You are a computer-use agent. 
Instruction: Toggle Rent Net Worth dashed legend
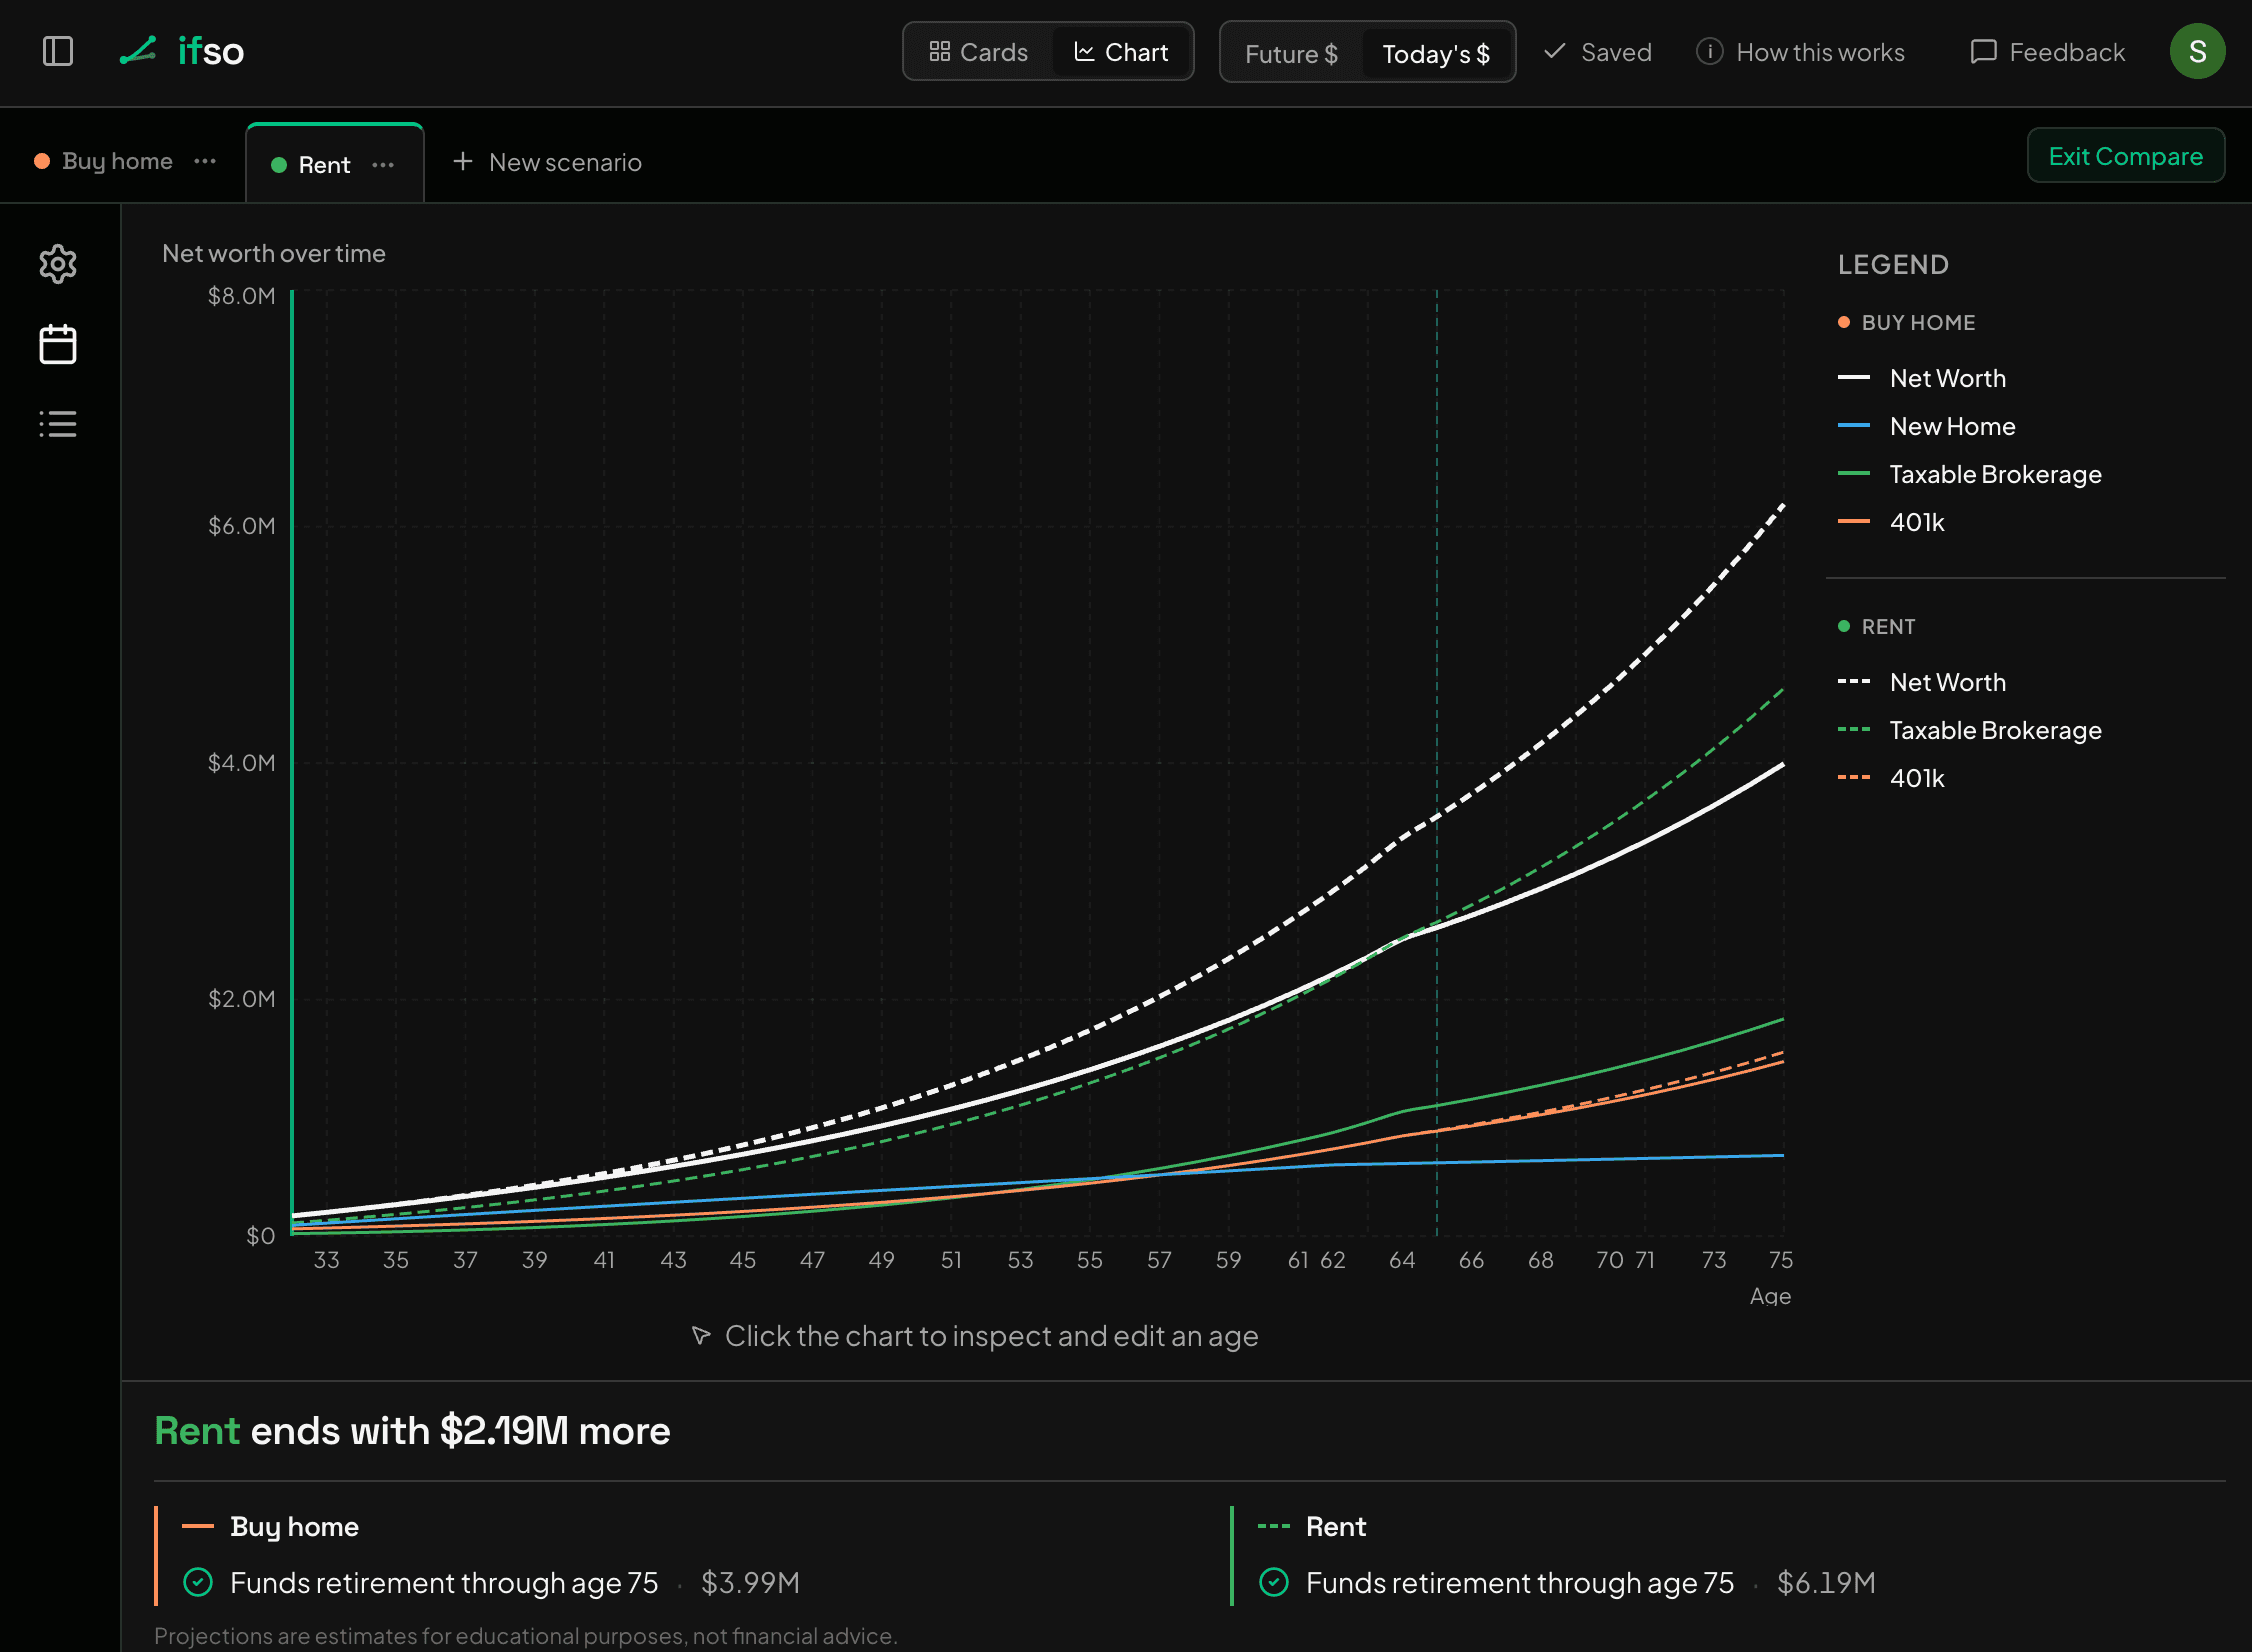1922,682
